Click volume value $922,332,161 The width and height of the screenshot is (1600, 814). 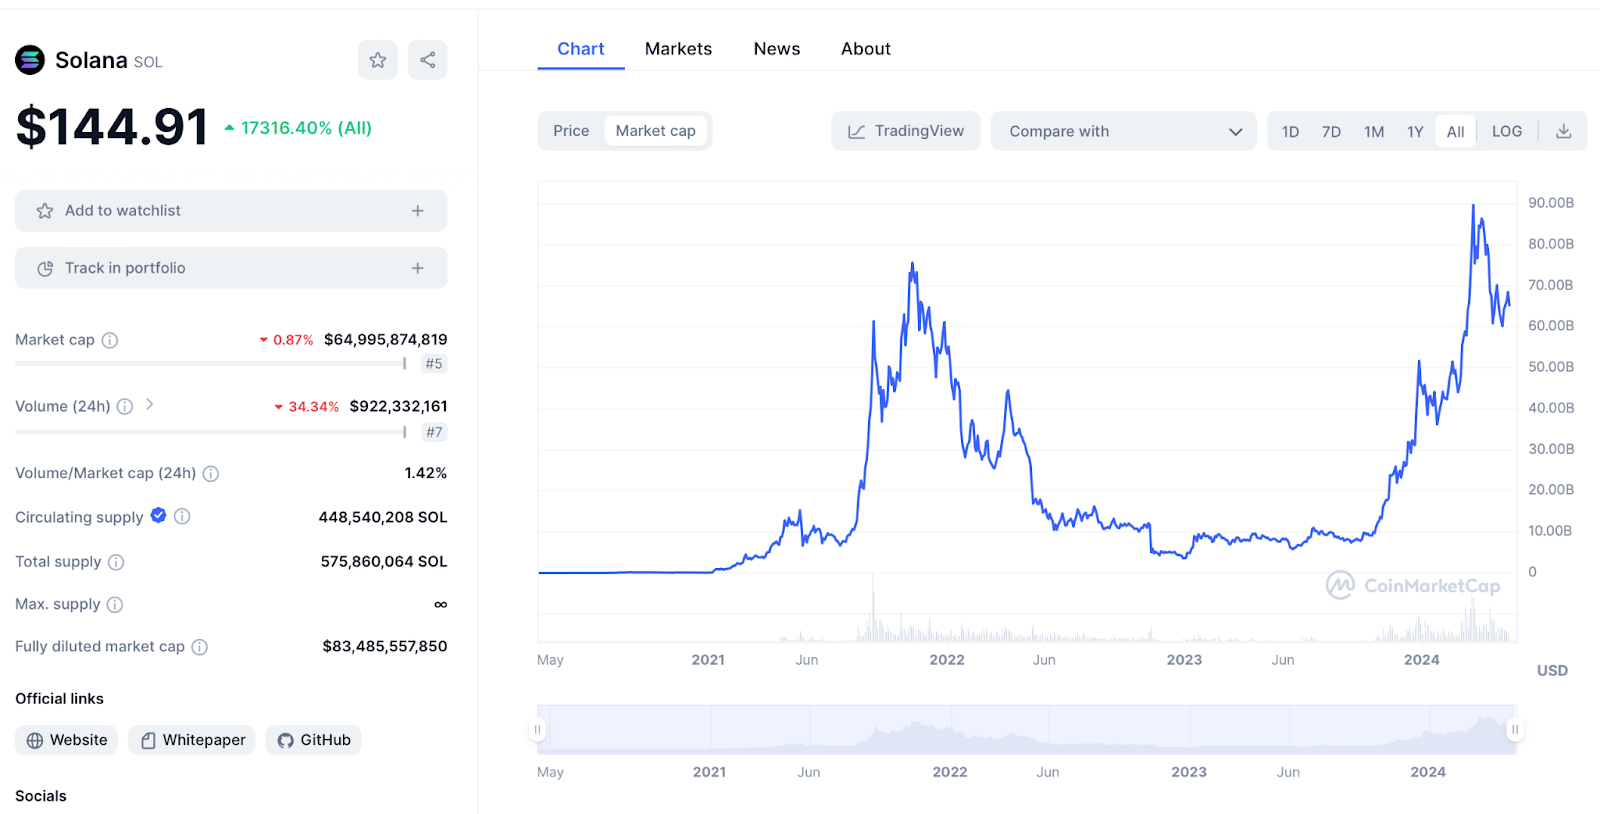click(399, 406)
